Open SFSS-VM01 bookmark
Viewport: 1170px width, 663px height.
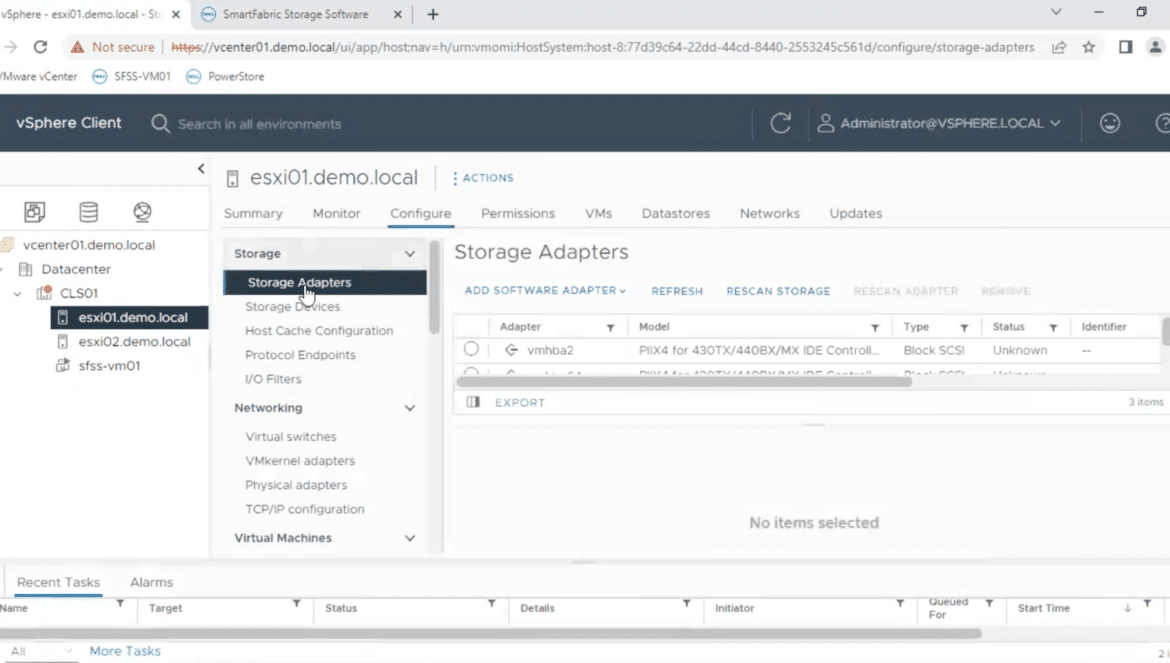(131, 76)
